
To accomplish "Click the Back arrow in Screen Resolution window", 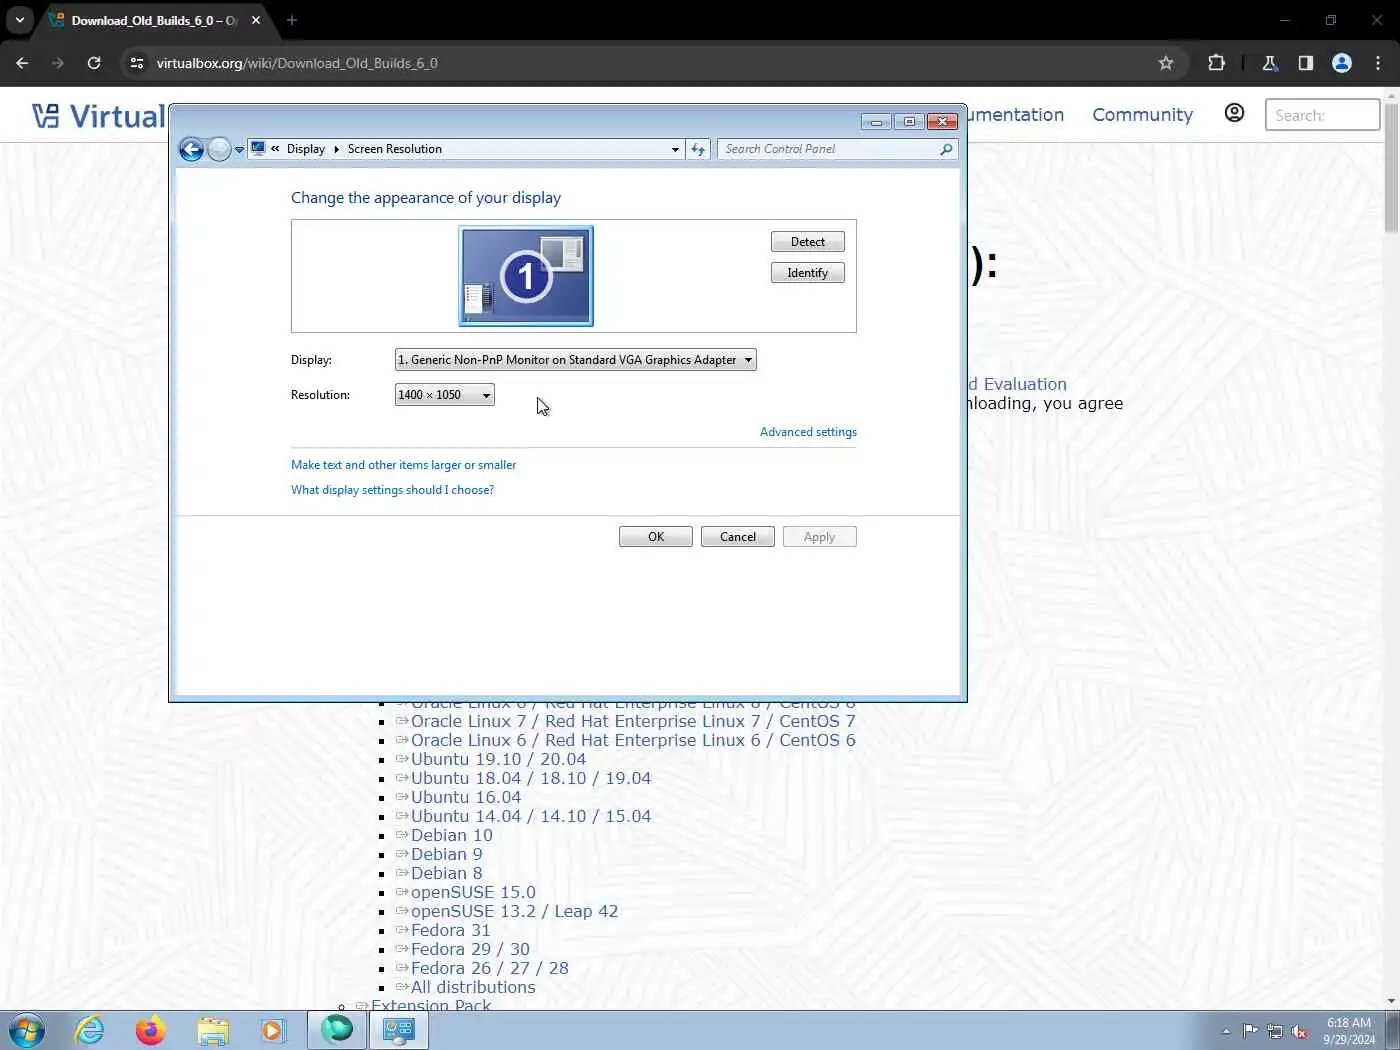I will pyautogui.click(x=191, y=149).
